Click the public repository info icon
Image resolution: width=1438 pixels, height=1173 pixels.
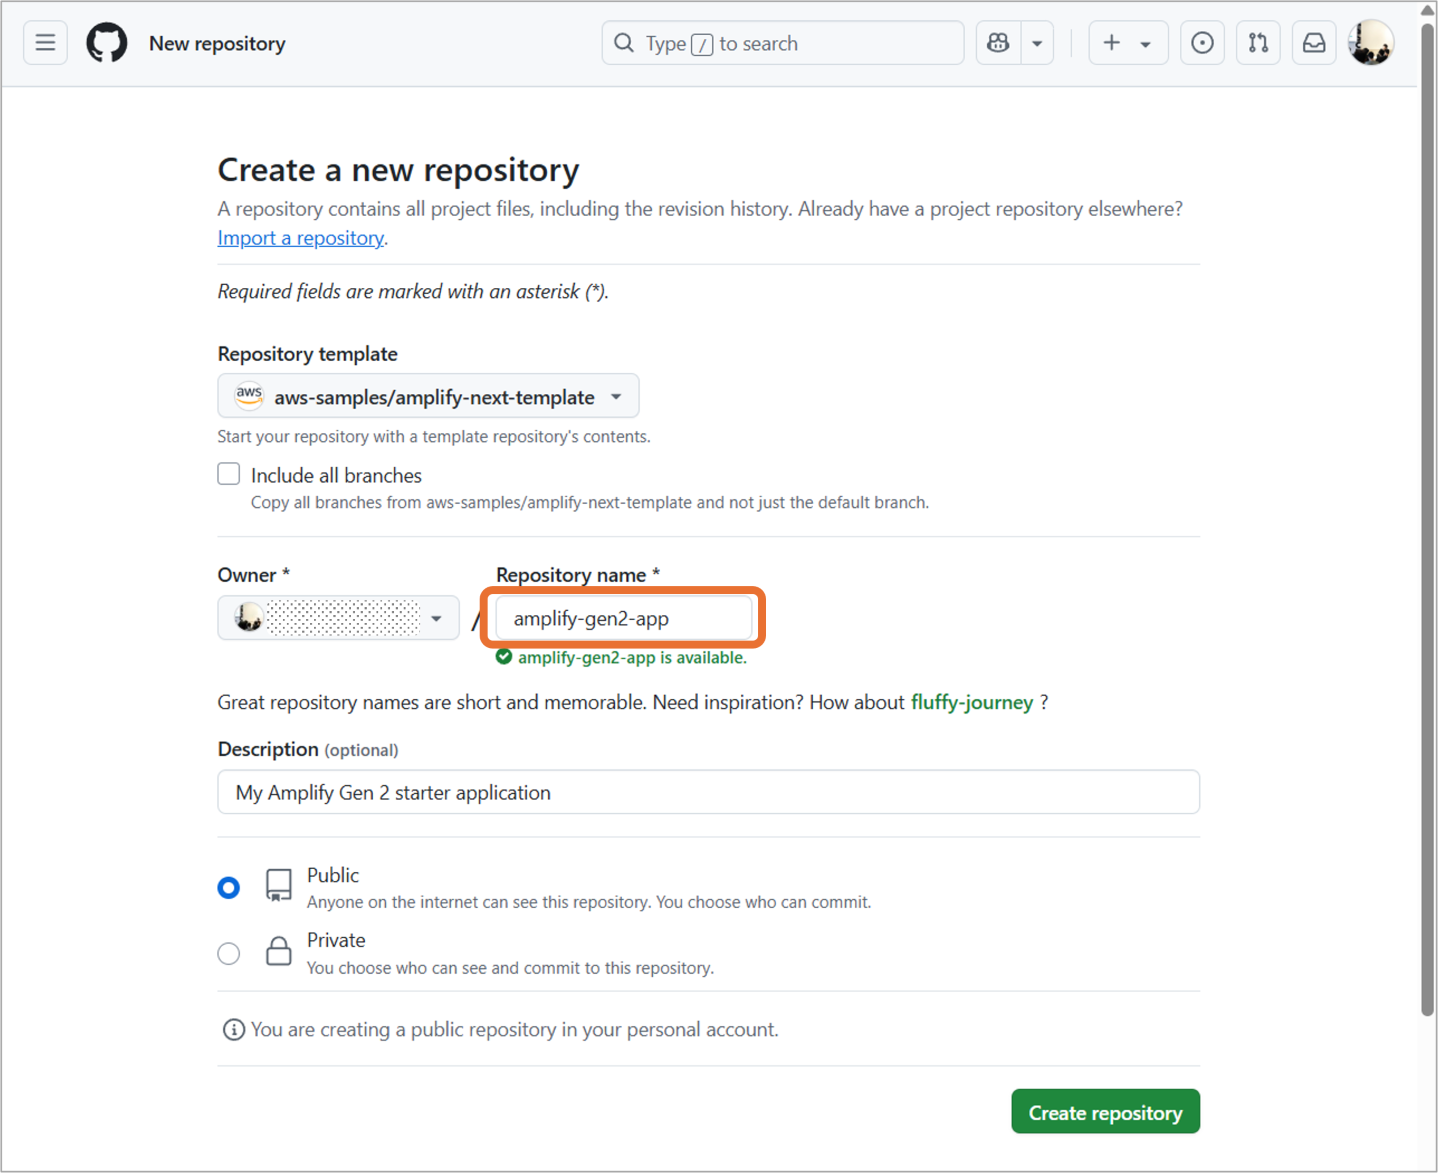(234, 1030)
